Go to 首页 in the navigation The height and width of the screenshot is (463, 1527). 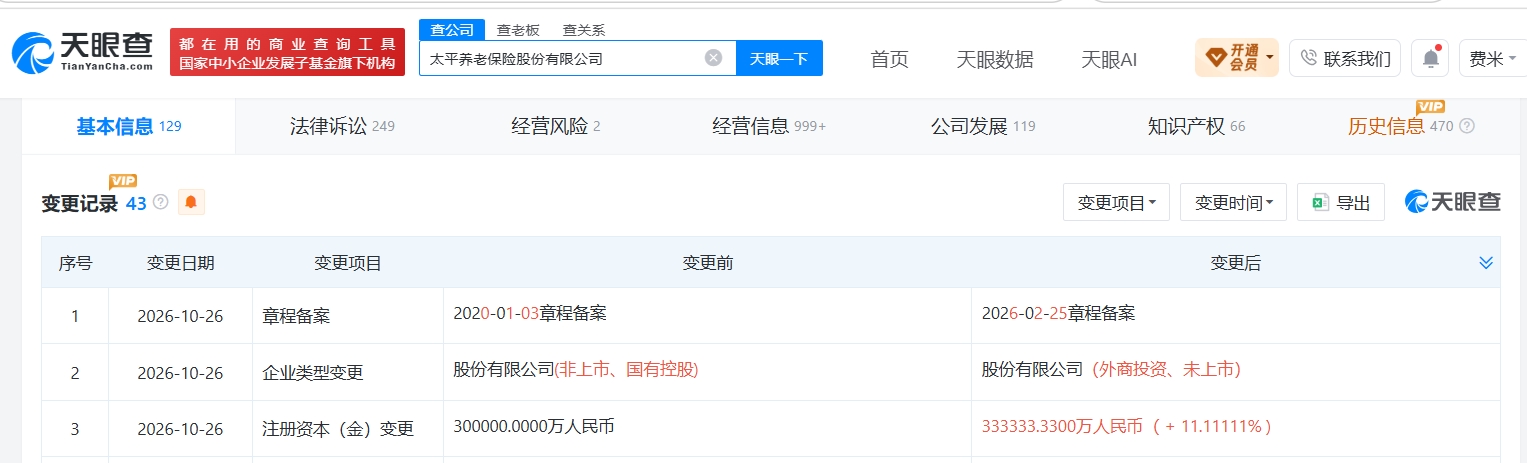pyautogui.click(x=889, y=59)
